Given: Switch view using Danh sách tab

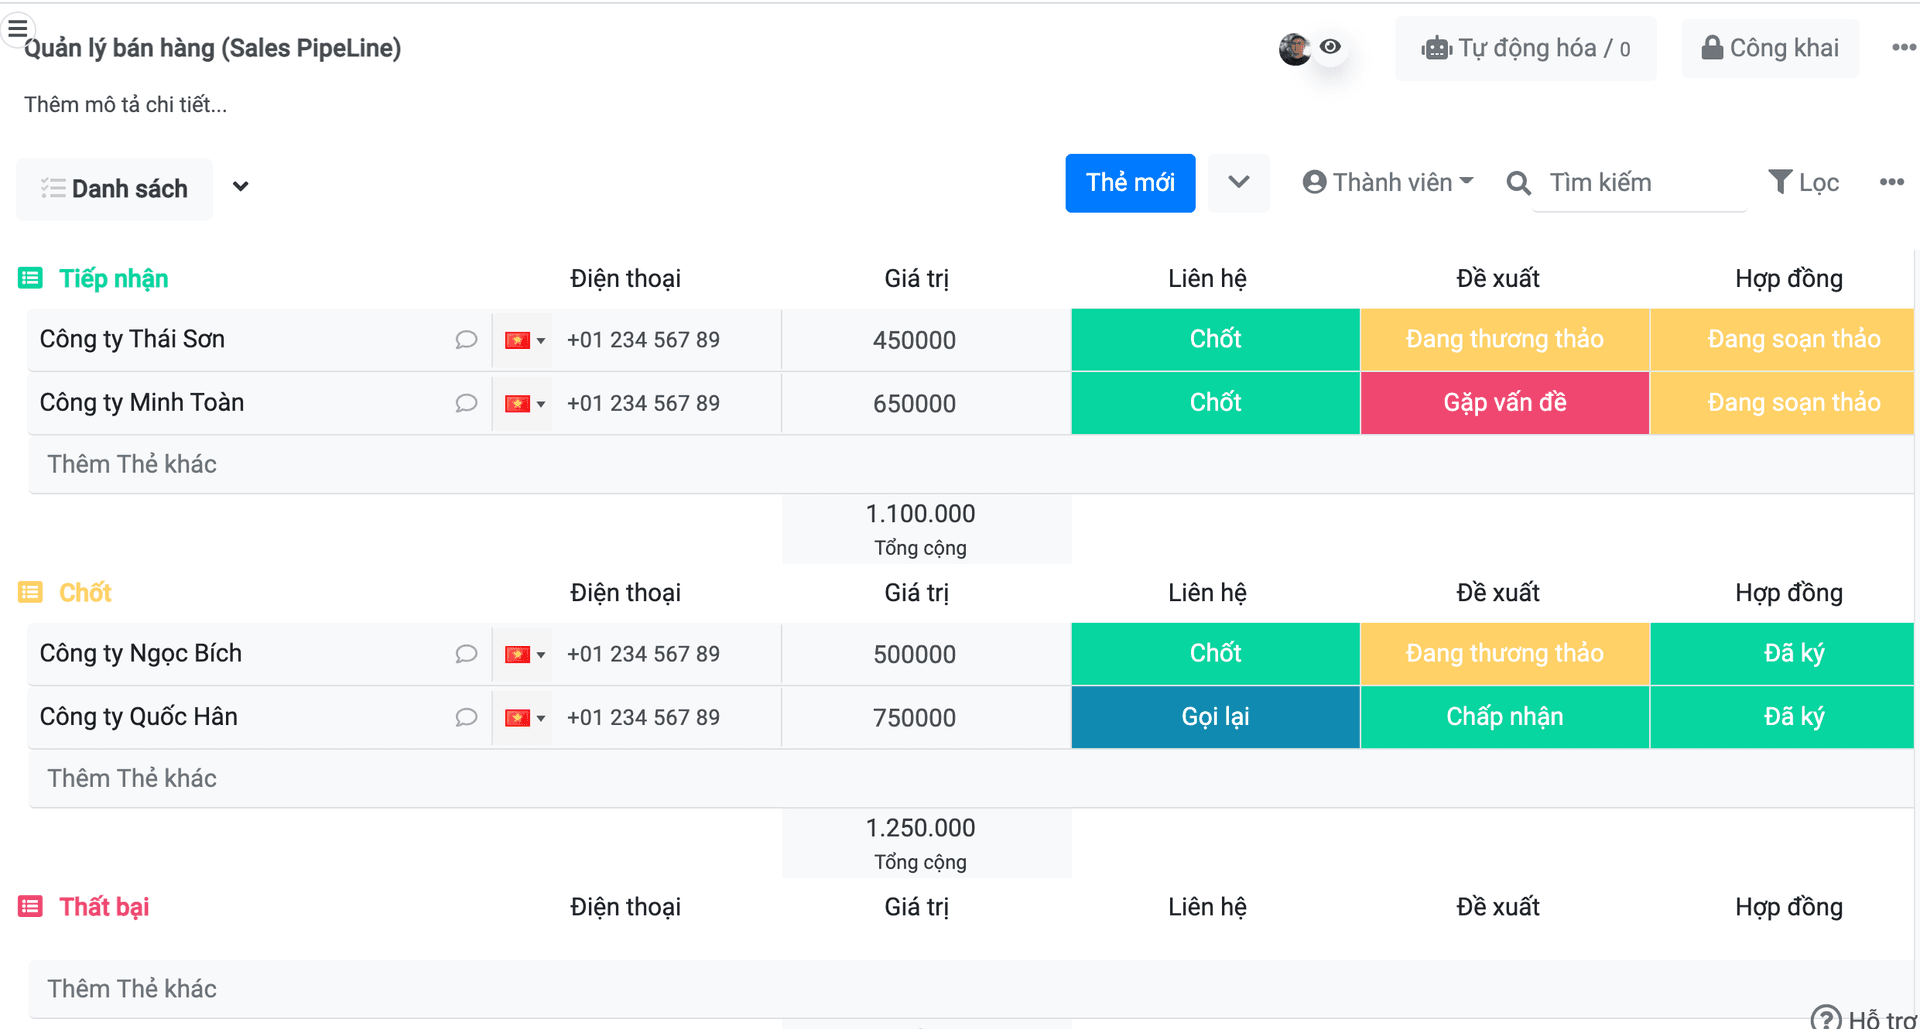Looking at the screenshot, I should (115, 189).
